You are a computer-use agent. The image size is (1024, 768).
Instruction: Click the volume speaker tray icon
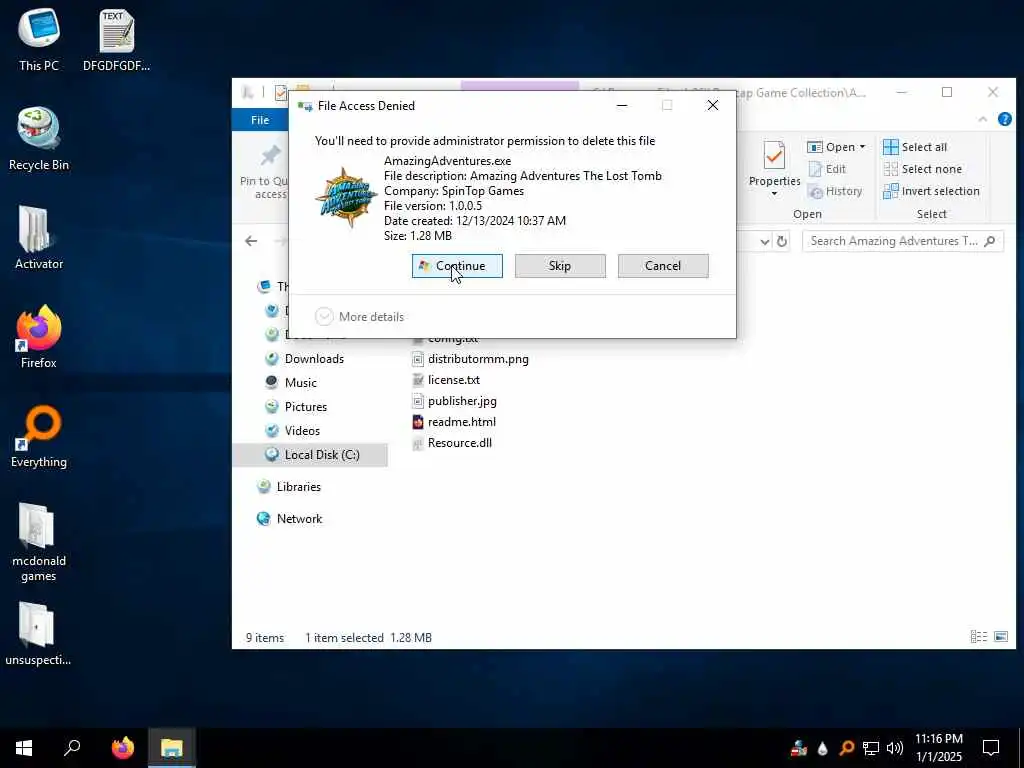tap(895, 748)
